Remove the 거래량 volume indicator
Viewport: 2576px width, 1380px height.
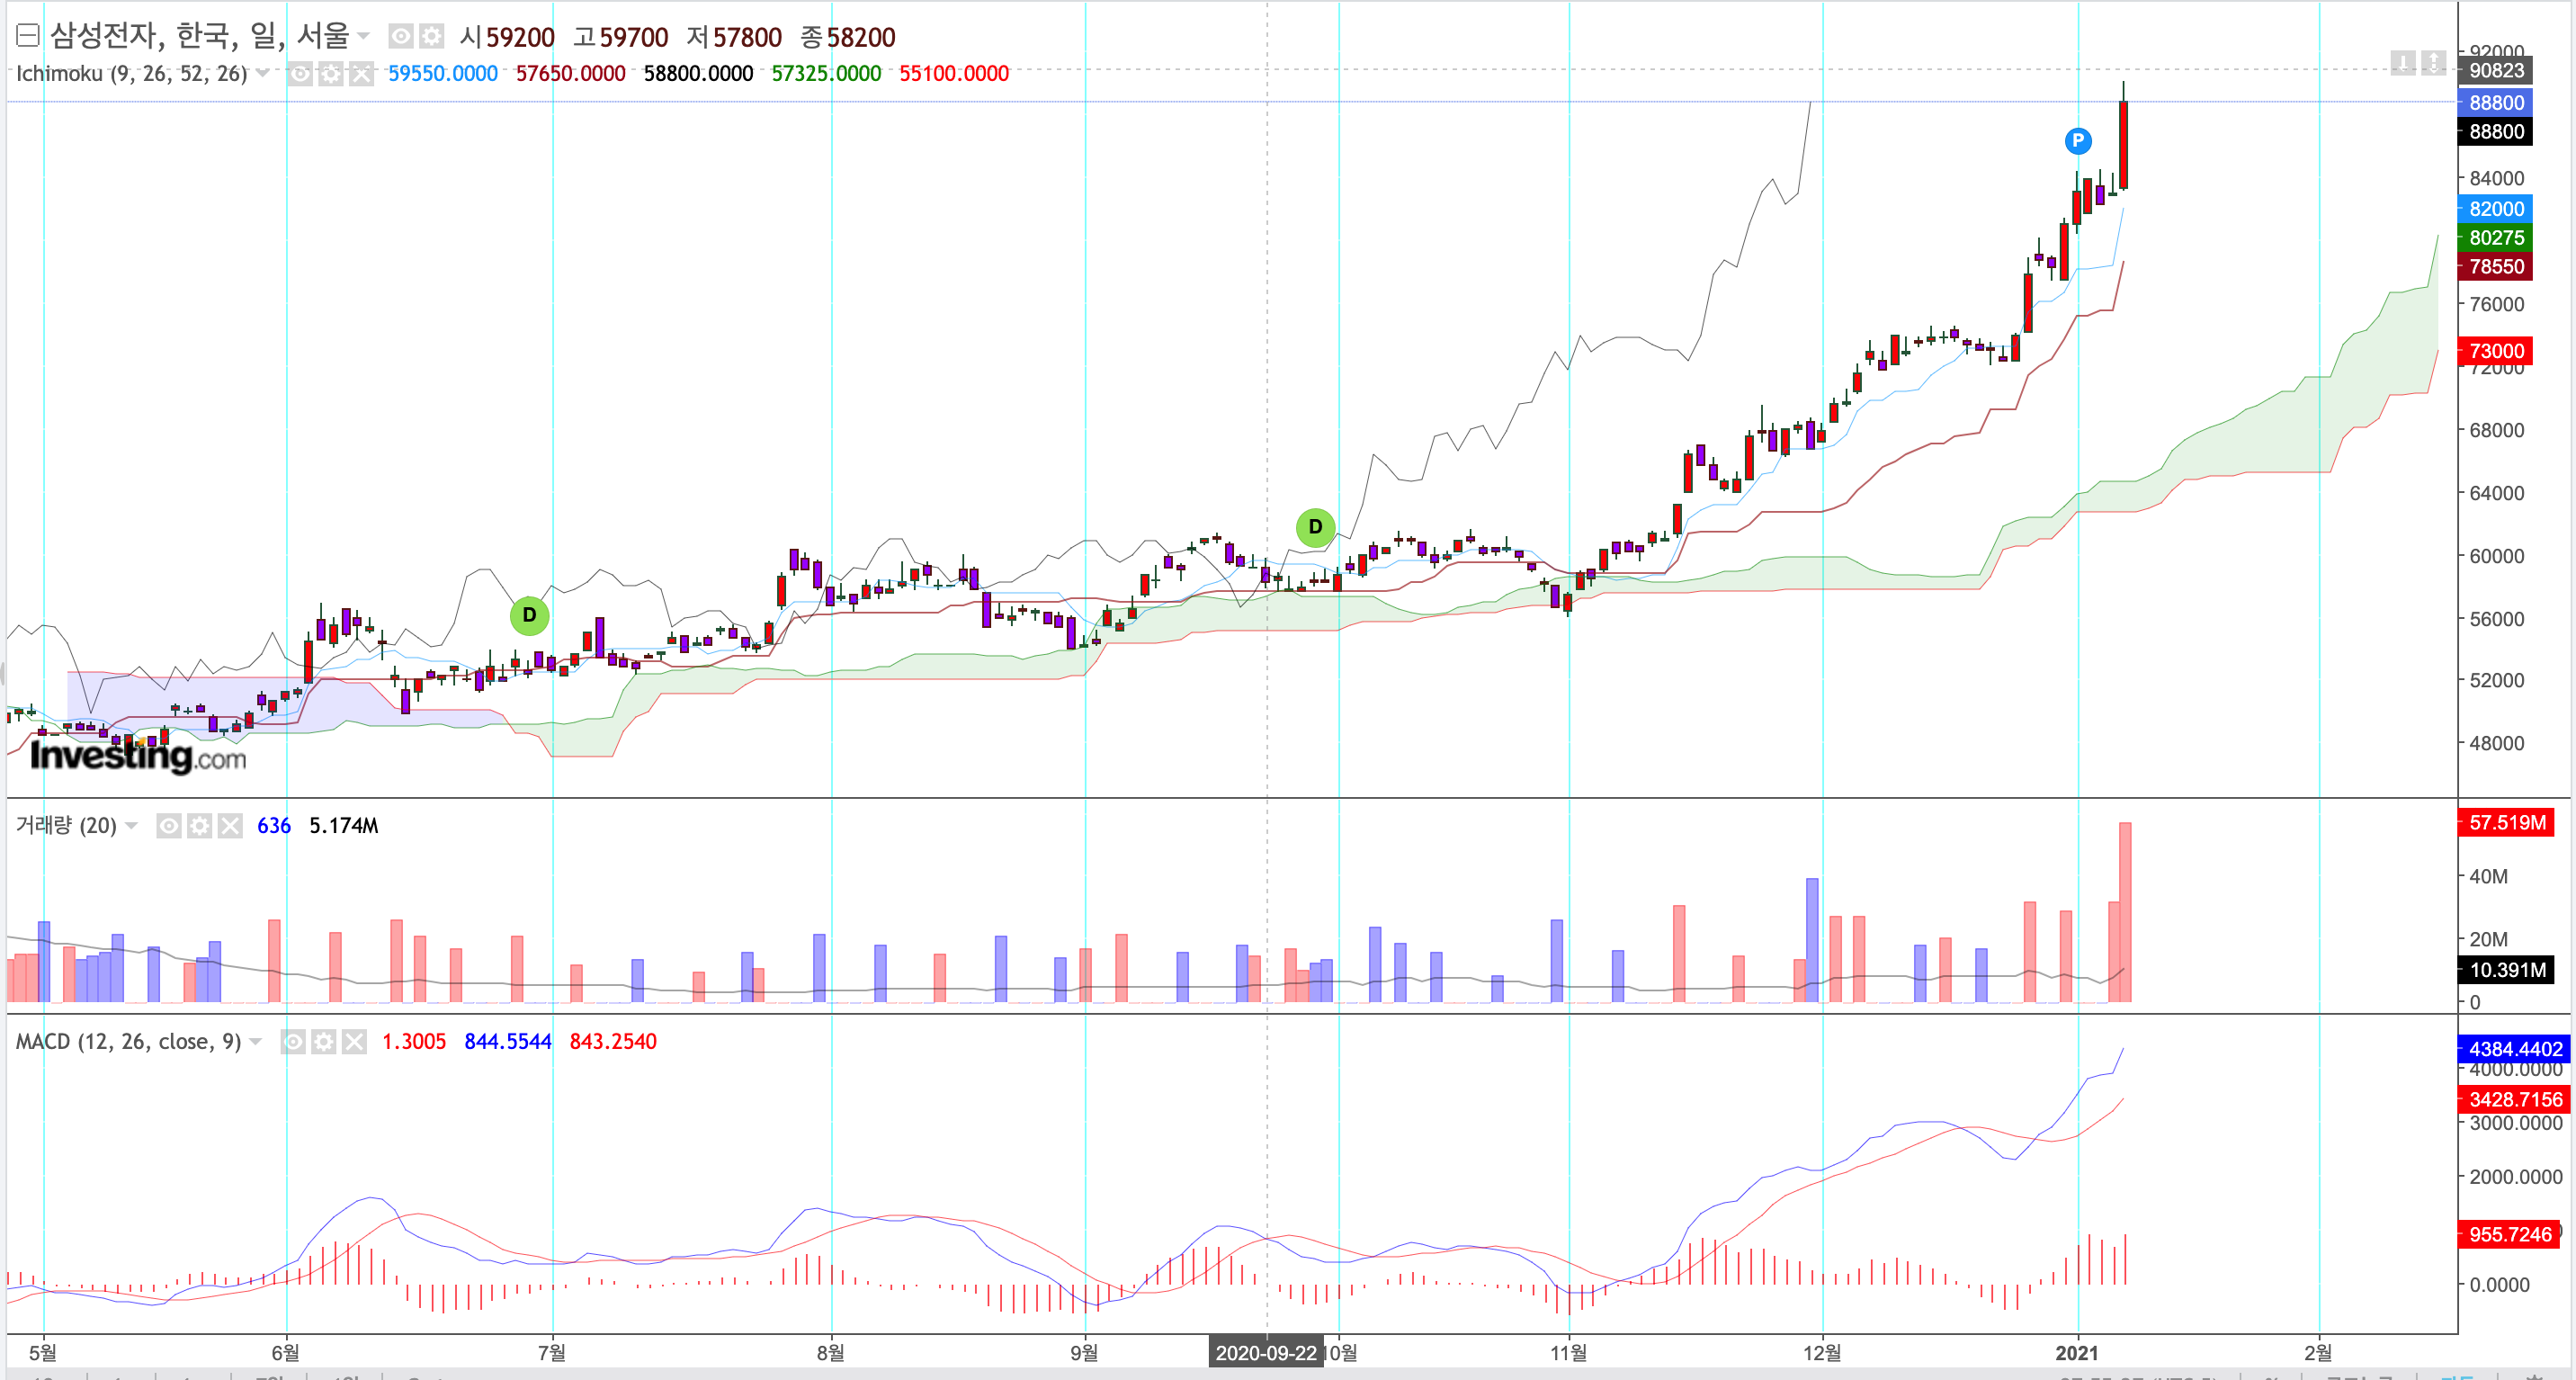[231, 825]
